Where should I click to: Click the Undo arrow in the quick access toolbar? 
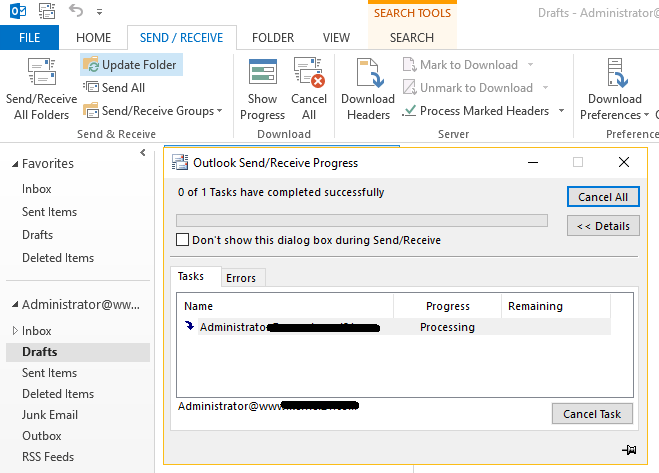pyautogui.click(x=76, y=10)
